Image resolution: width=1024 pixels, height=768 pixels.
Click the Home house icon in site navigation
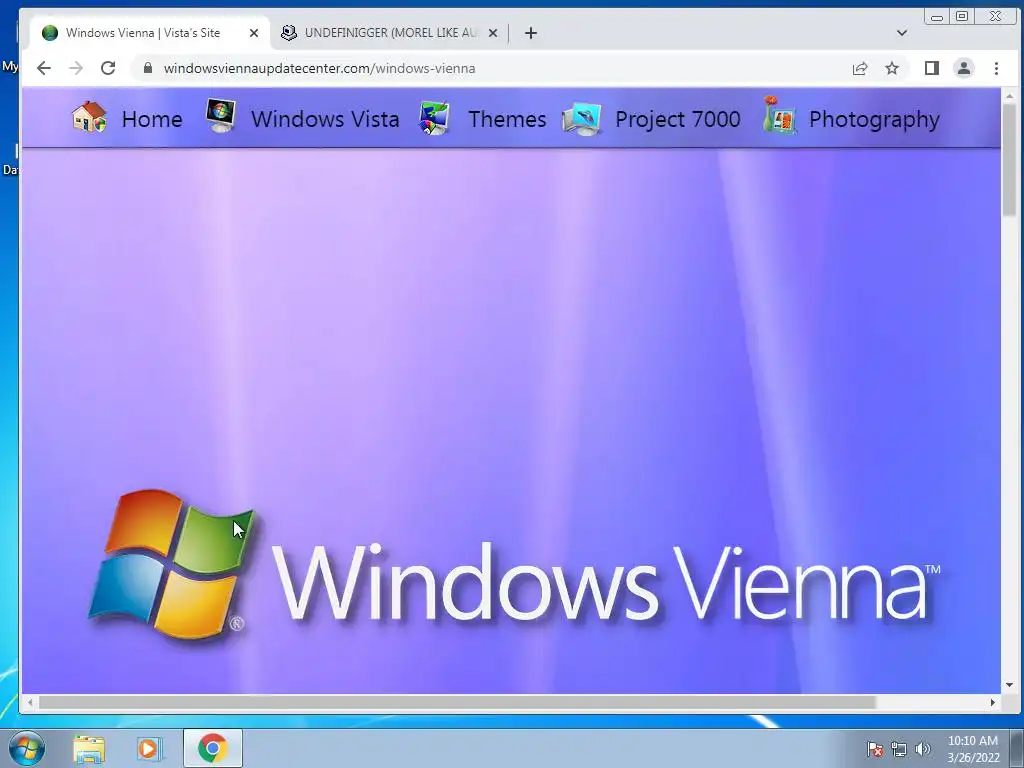(89, 118)
